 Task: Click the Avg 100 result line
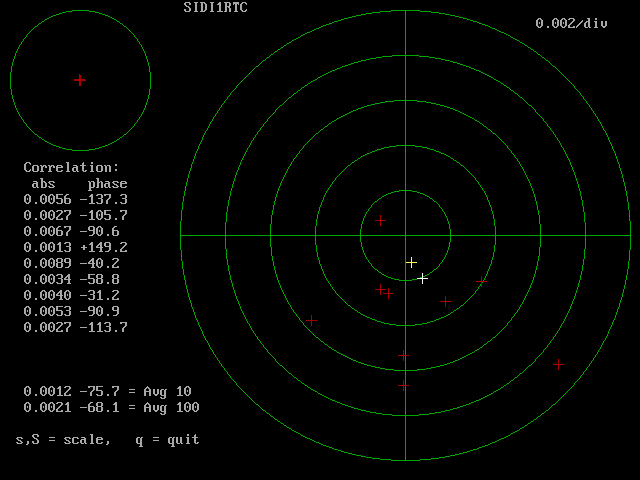[x=111, y=408]
